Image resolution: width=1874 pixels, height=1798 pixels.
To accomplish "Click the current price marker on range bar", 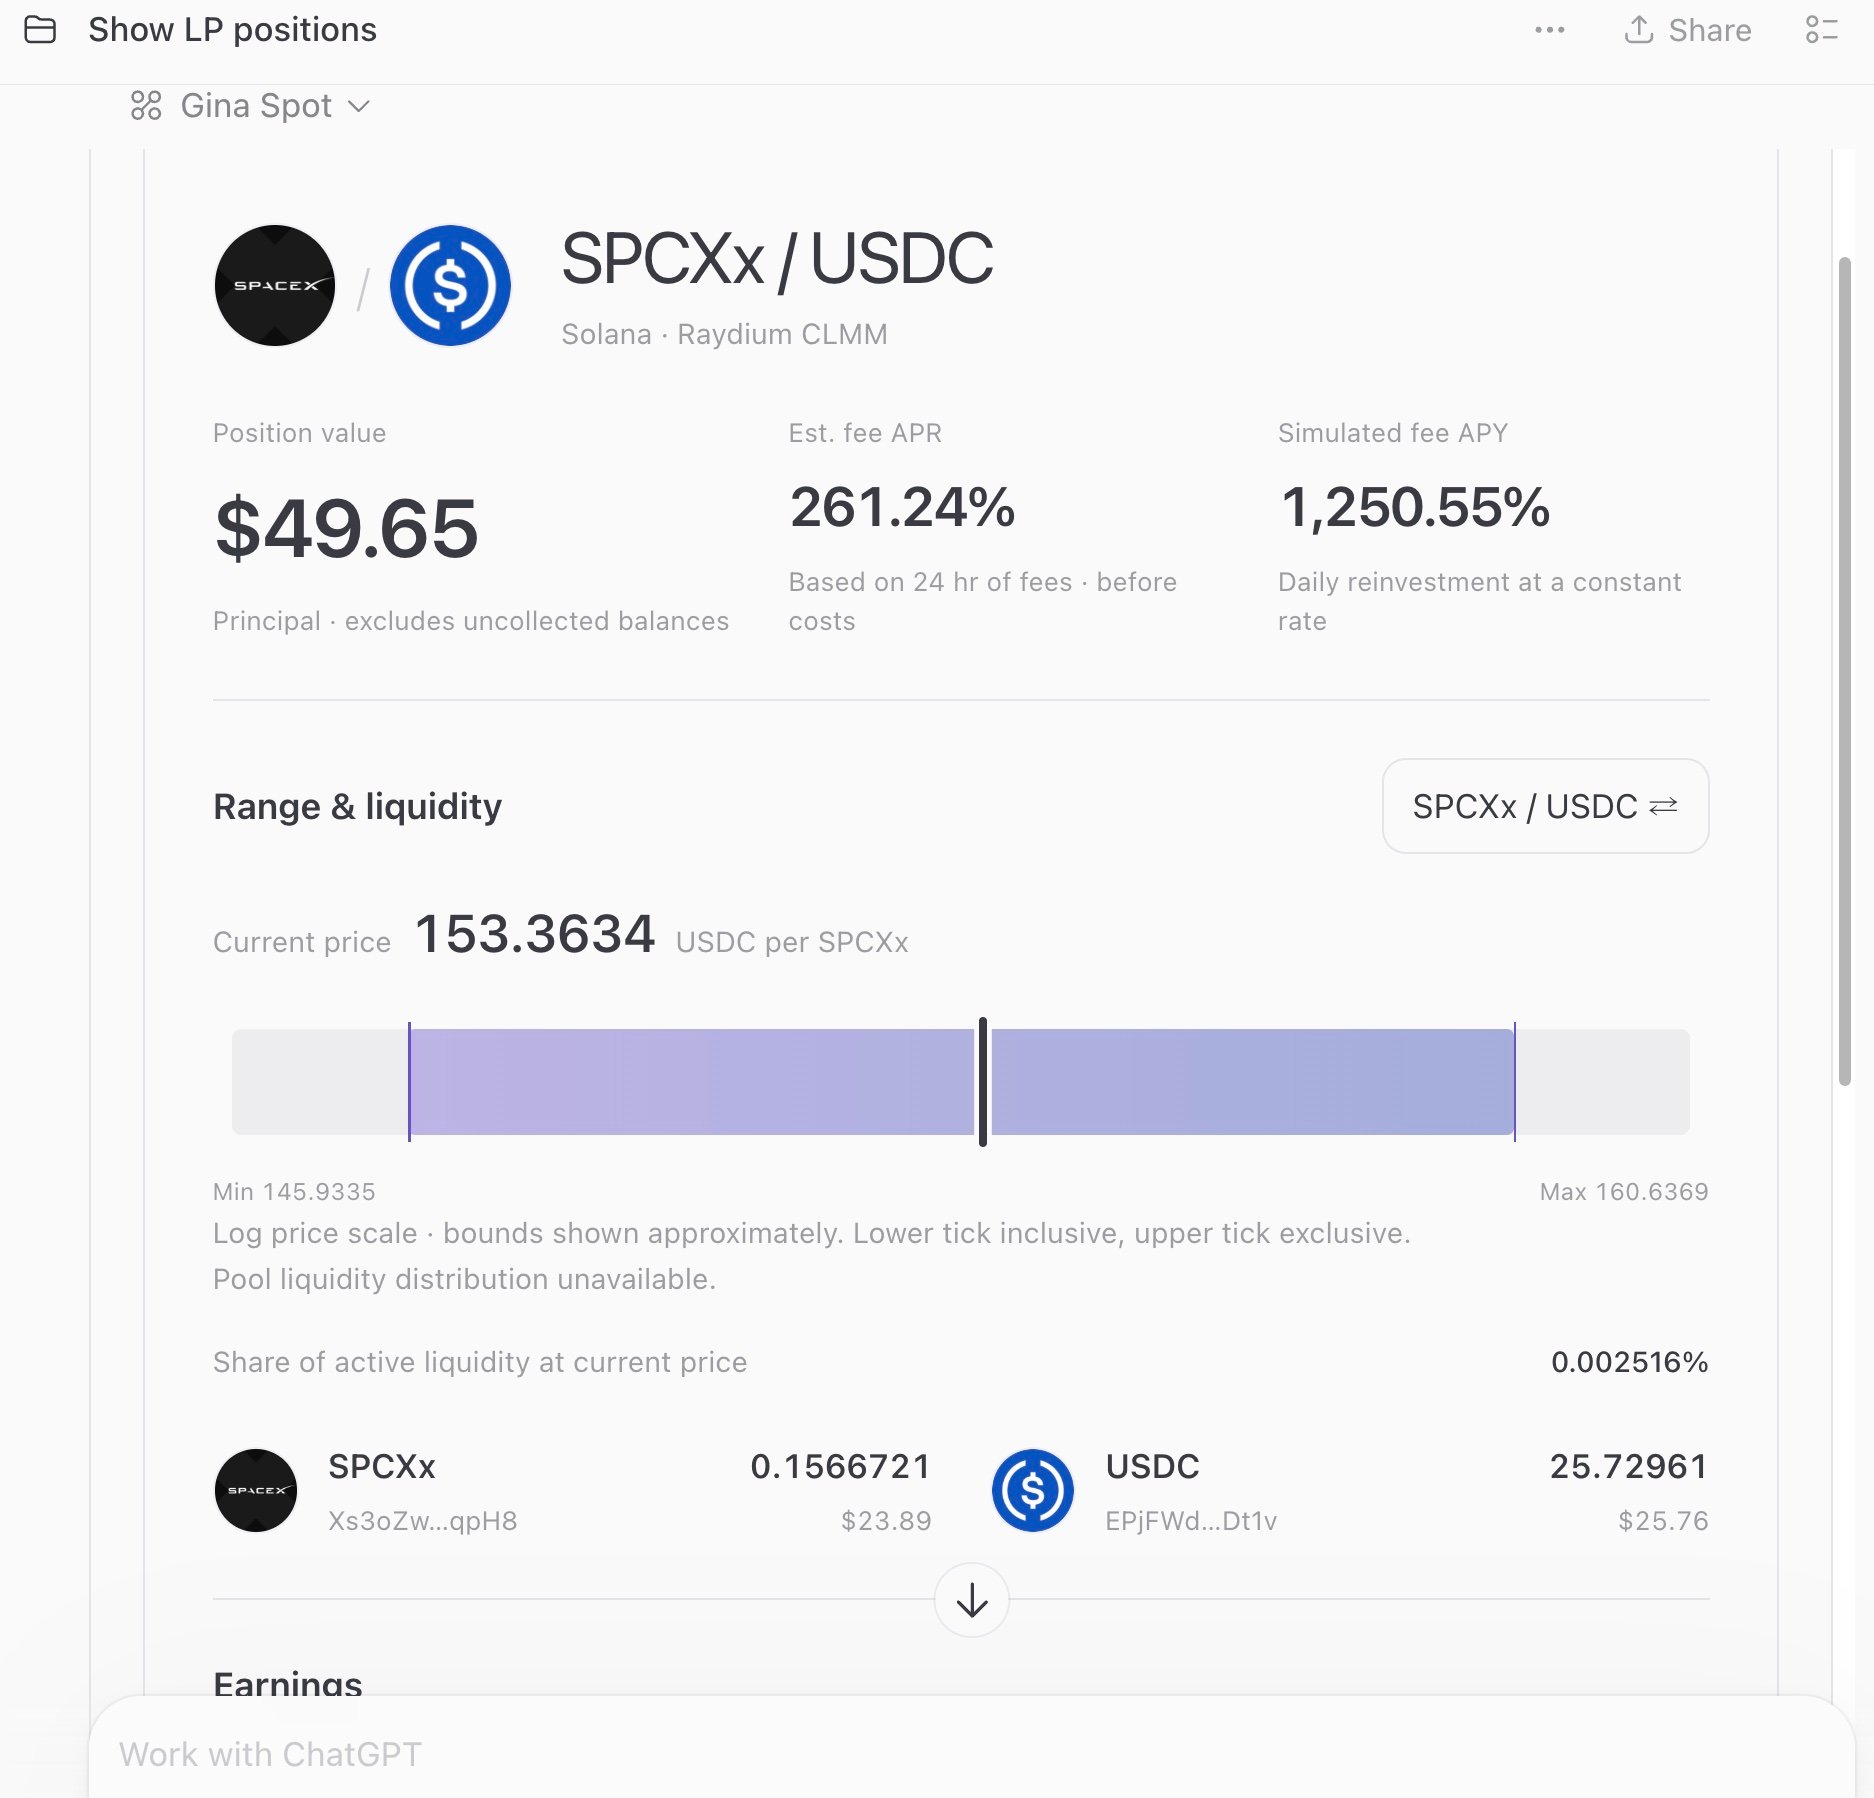I will coord(983,1081).
